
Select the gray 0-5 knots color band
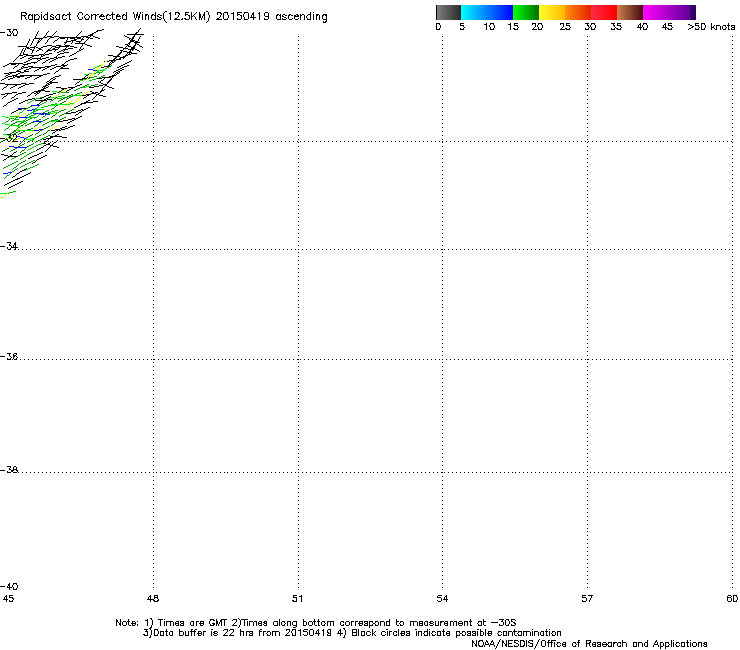coord(448,12)
